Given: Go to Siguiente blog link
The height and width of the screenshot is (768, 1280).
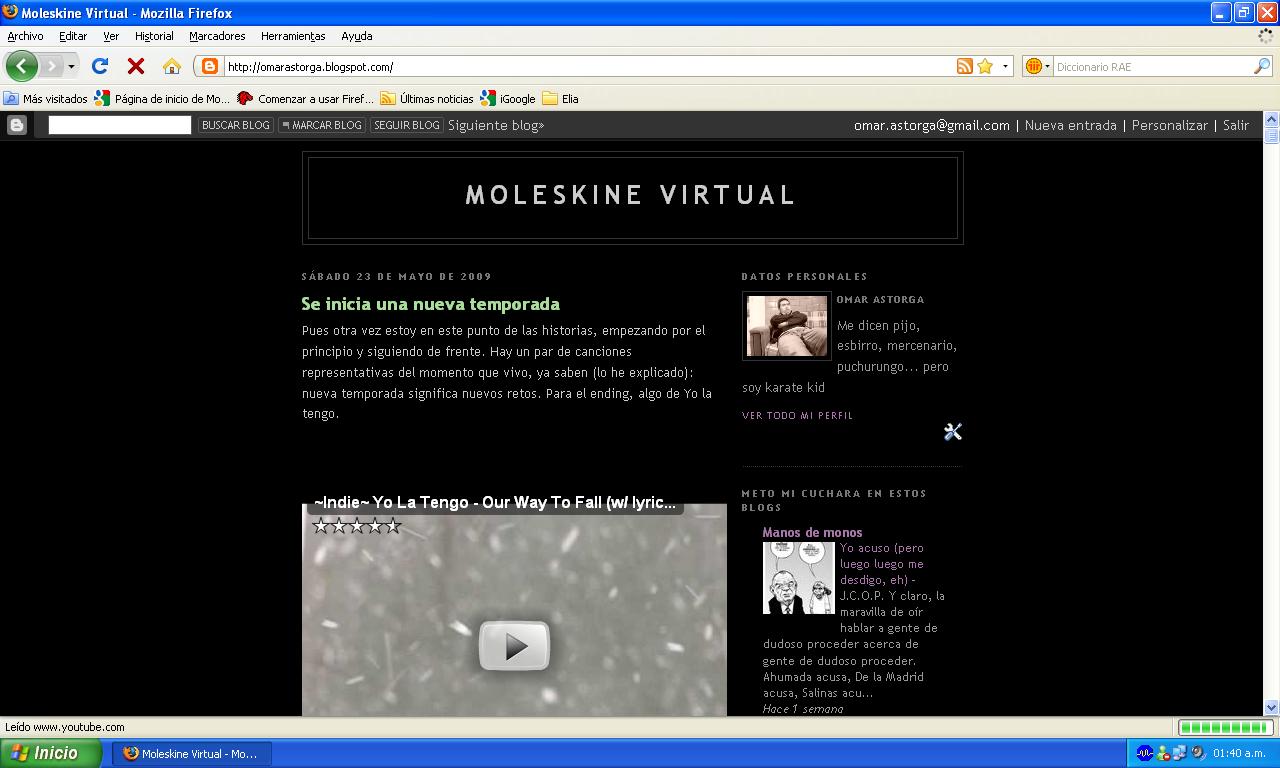Looking at the screenshot, I should [x=496, y=125].
